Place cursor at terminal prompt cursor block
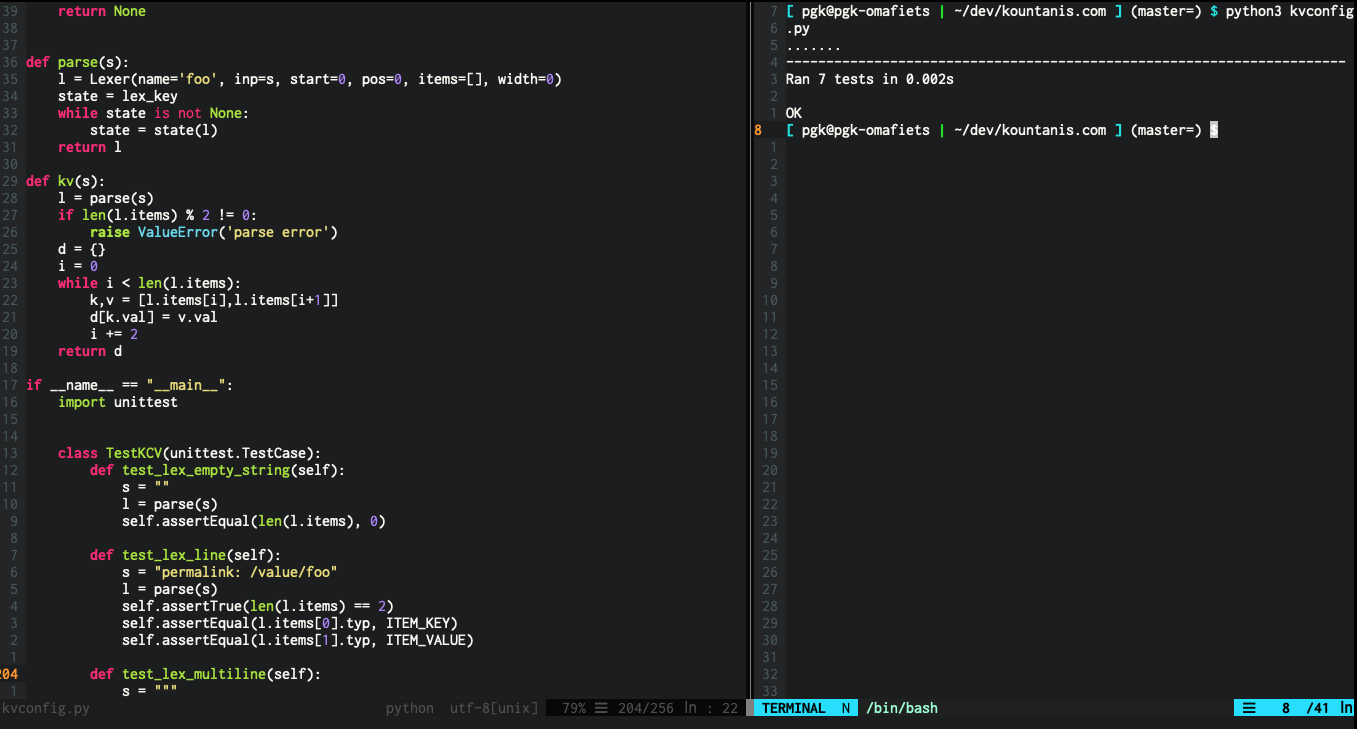The height and width of the screenshot is (729, 1357). point(1214,130)
